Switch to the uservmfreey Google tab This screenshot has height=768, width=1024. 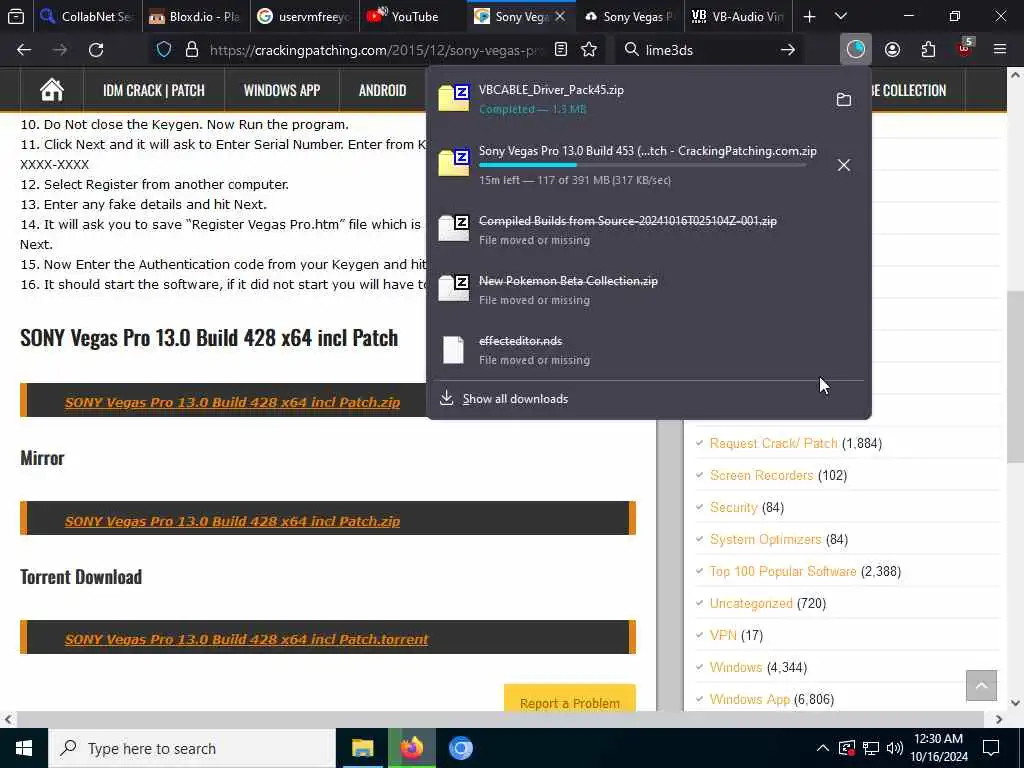pos(304,16)
